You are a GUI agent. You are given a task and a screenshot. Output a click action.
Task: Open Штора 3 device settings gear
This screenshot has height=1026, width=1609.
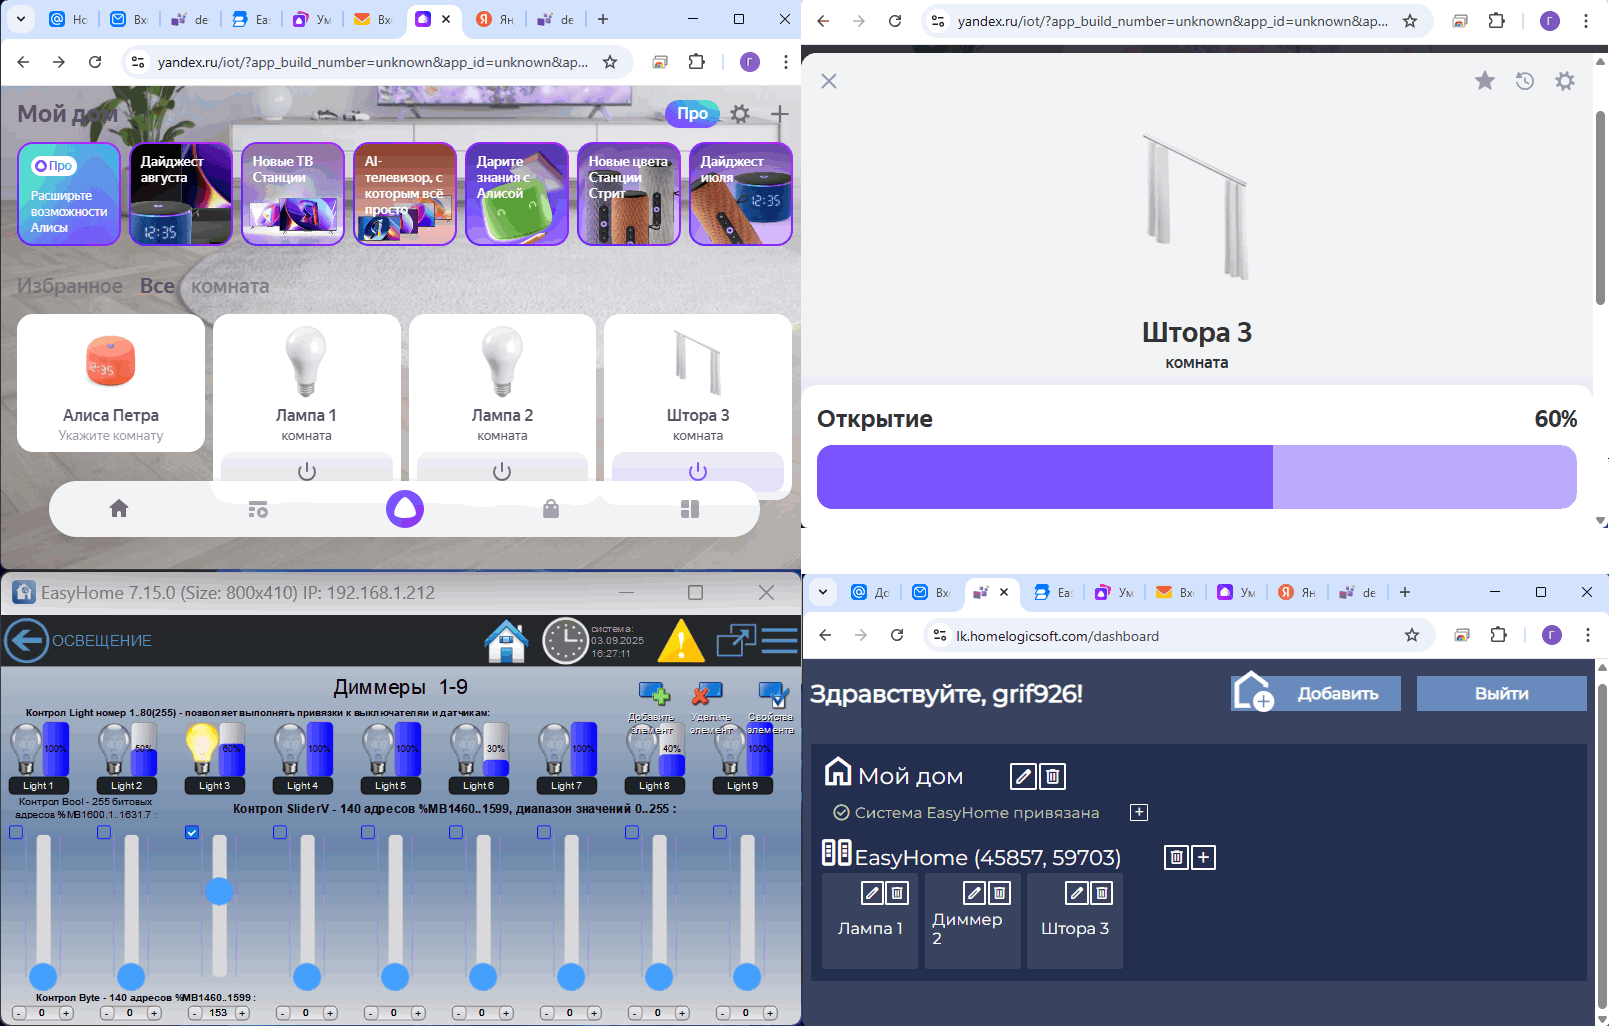click(x=1565, y=81)
